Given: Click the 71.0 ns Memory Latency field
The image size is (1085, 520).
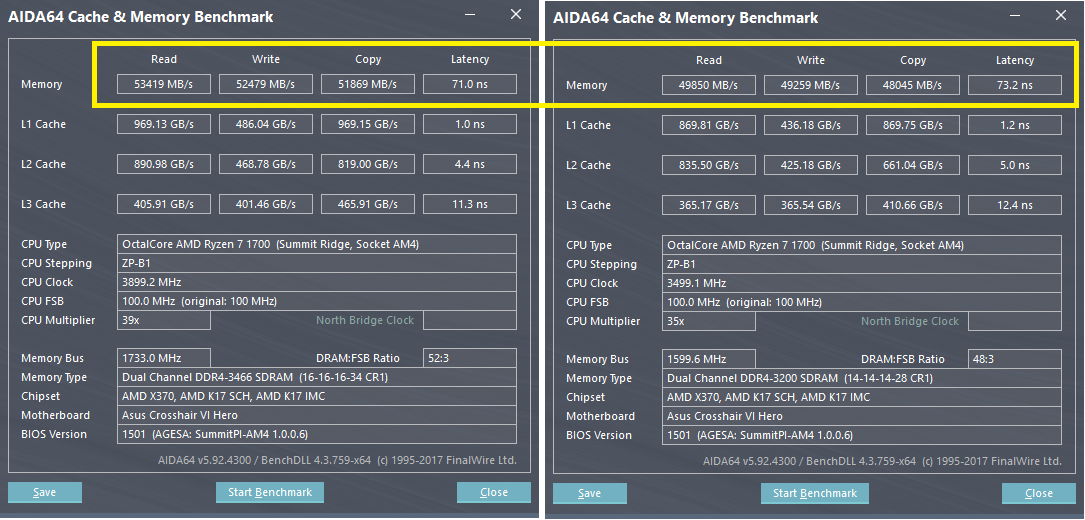Looking at the screenshot, I should (469, 84).
